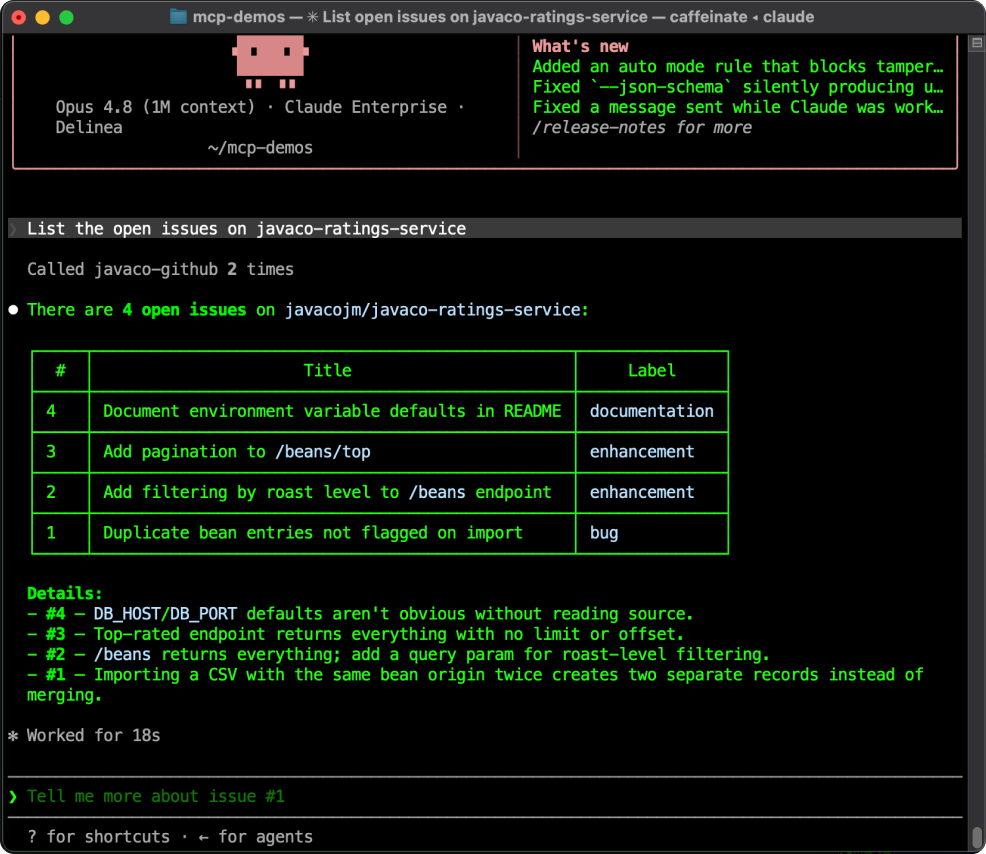Click the green zoom window button
Viewport: 986px width, 854px height.
tap(66, 17)
